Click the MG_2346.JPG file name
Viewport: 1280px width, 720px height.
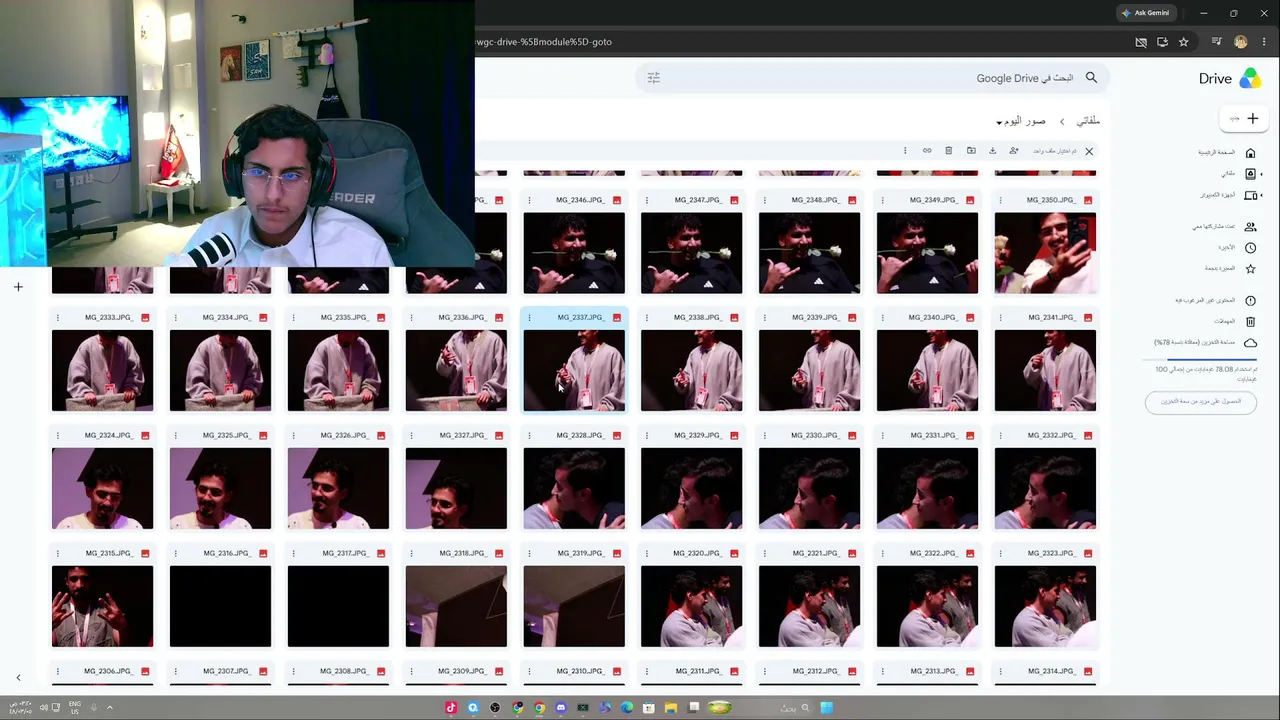tap(580, 200)
